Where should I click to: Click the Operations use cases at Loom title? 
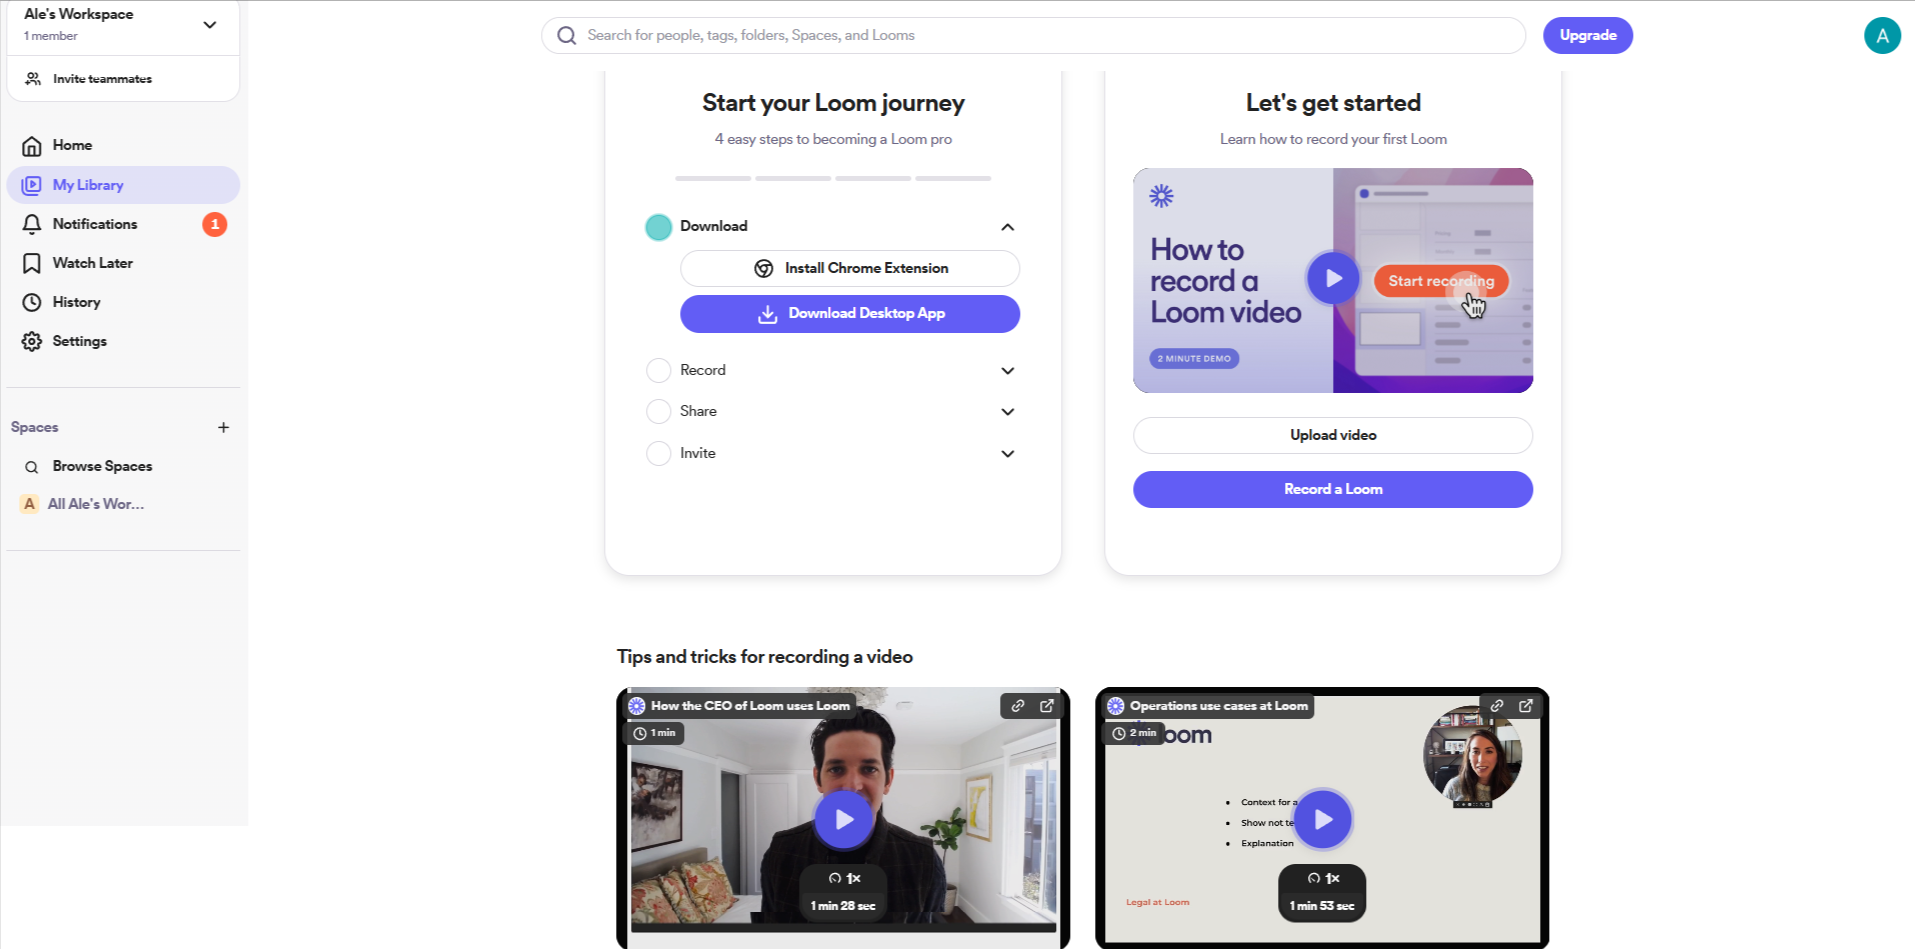(1219, 706)
